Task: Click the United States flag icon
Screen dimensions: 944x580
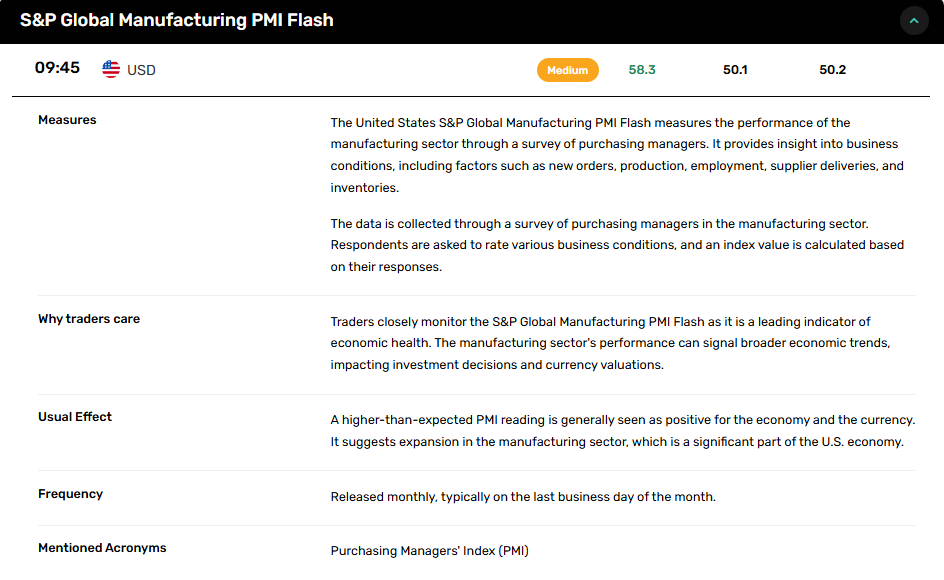Action: pyautogui.click(x=111, y=69)
